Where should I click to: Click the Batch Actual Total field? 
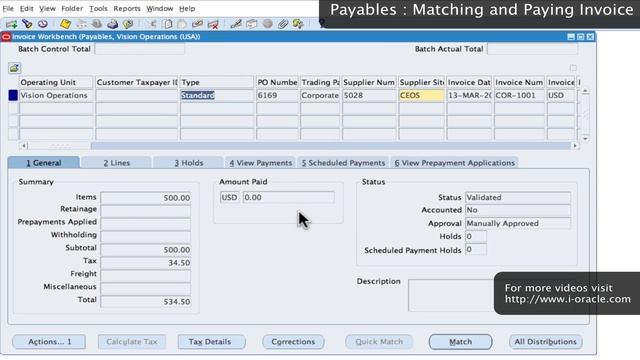pyautogui.click(x=532, y=49)
